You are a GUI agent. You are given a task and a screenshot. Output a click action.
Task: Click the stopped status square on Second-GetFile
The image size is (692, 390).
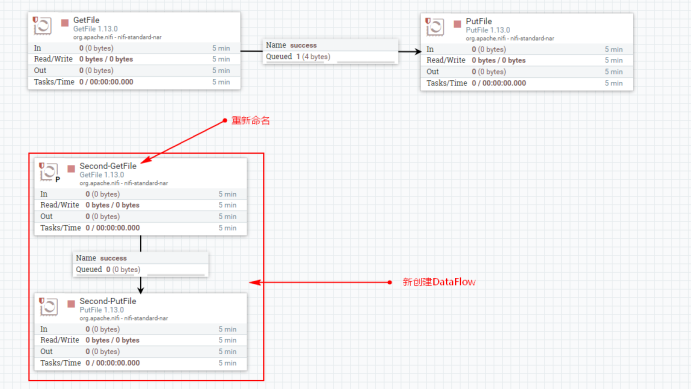point(71,169)
